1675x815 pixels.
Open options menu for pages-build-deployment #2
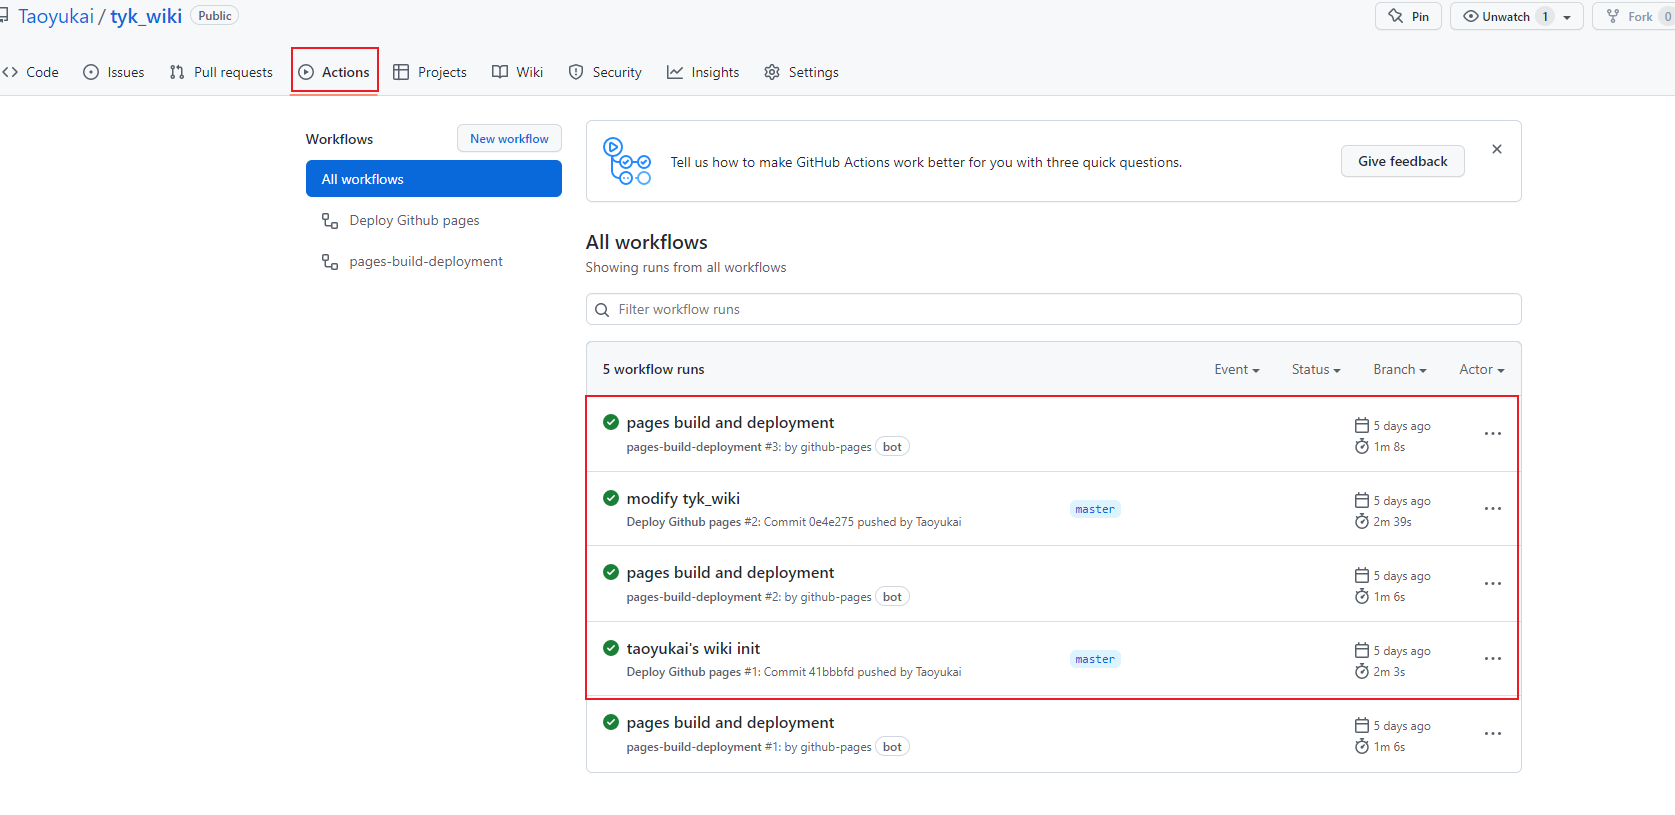point(1493,583)
